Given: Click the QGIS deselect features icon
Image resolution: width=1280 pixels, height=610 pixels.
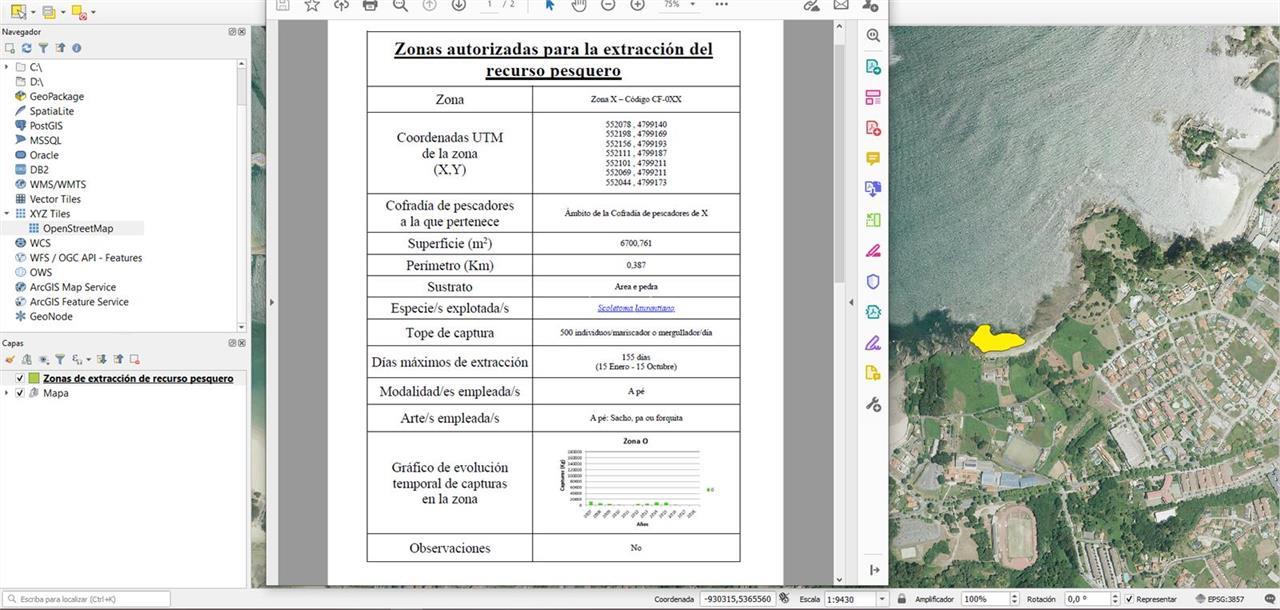Looking at the screenshot, I should tap(78, 12).
